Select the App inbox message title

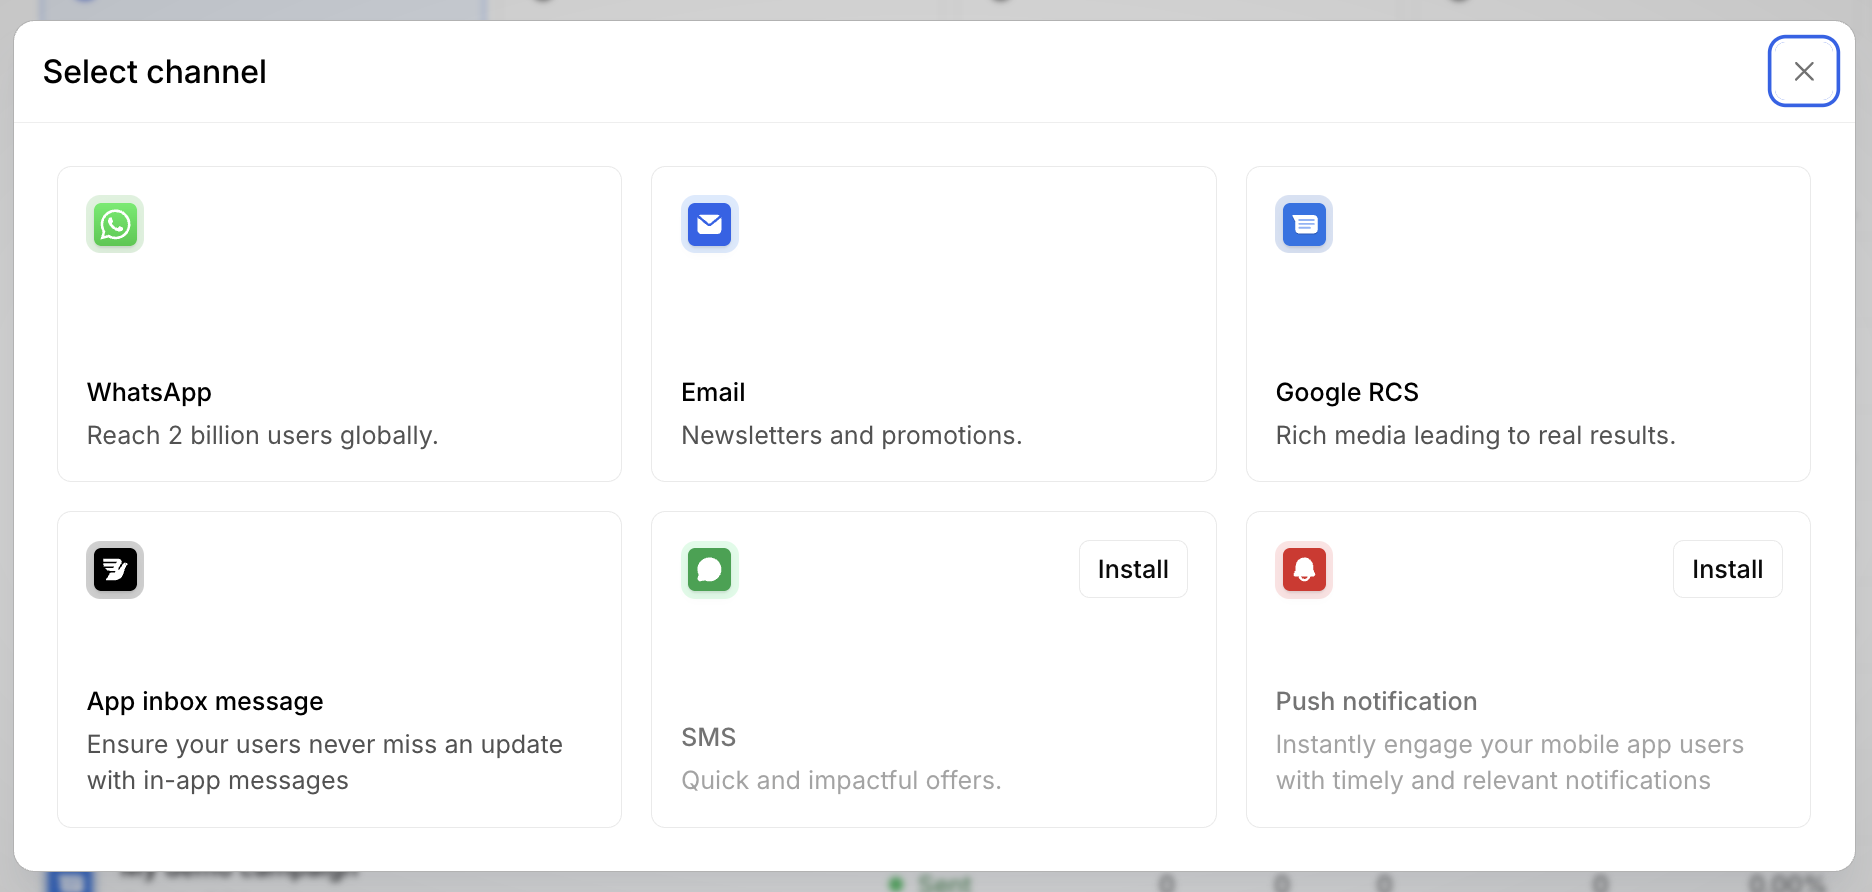pos(205,701)
